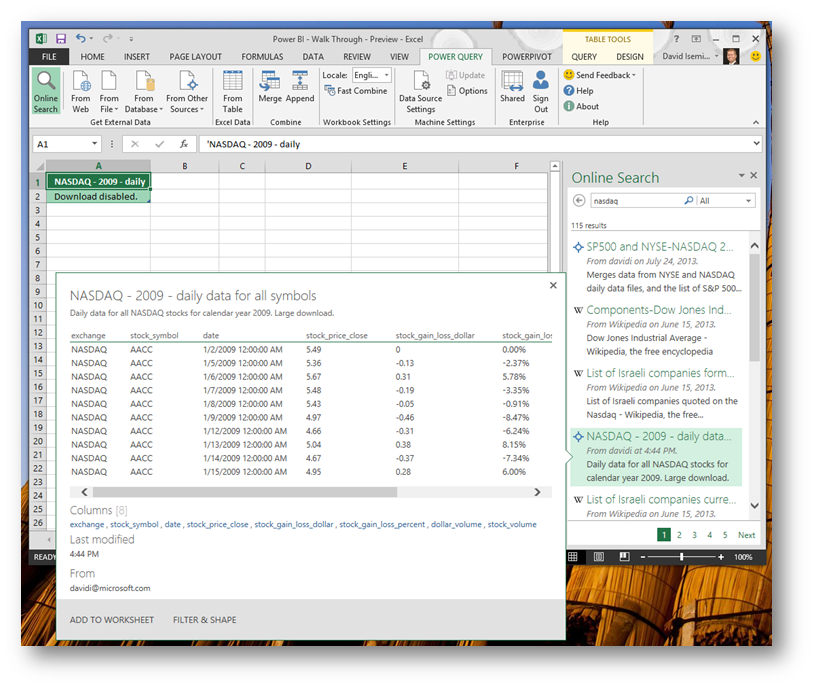Image resolution: width=814 pixels, height=688 pixels.
Task: Go back in Online Search pane
Action: [579, 200]
